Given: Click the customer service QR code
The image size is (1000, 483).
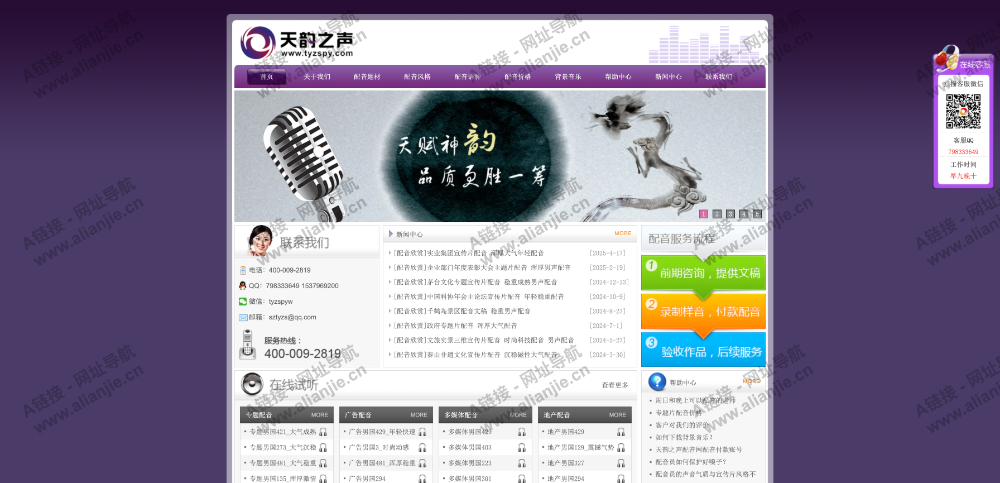Looking at the screenshot, I should click(x=963, y=111).
